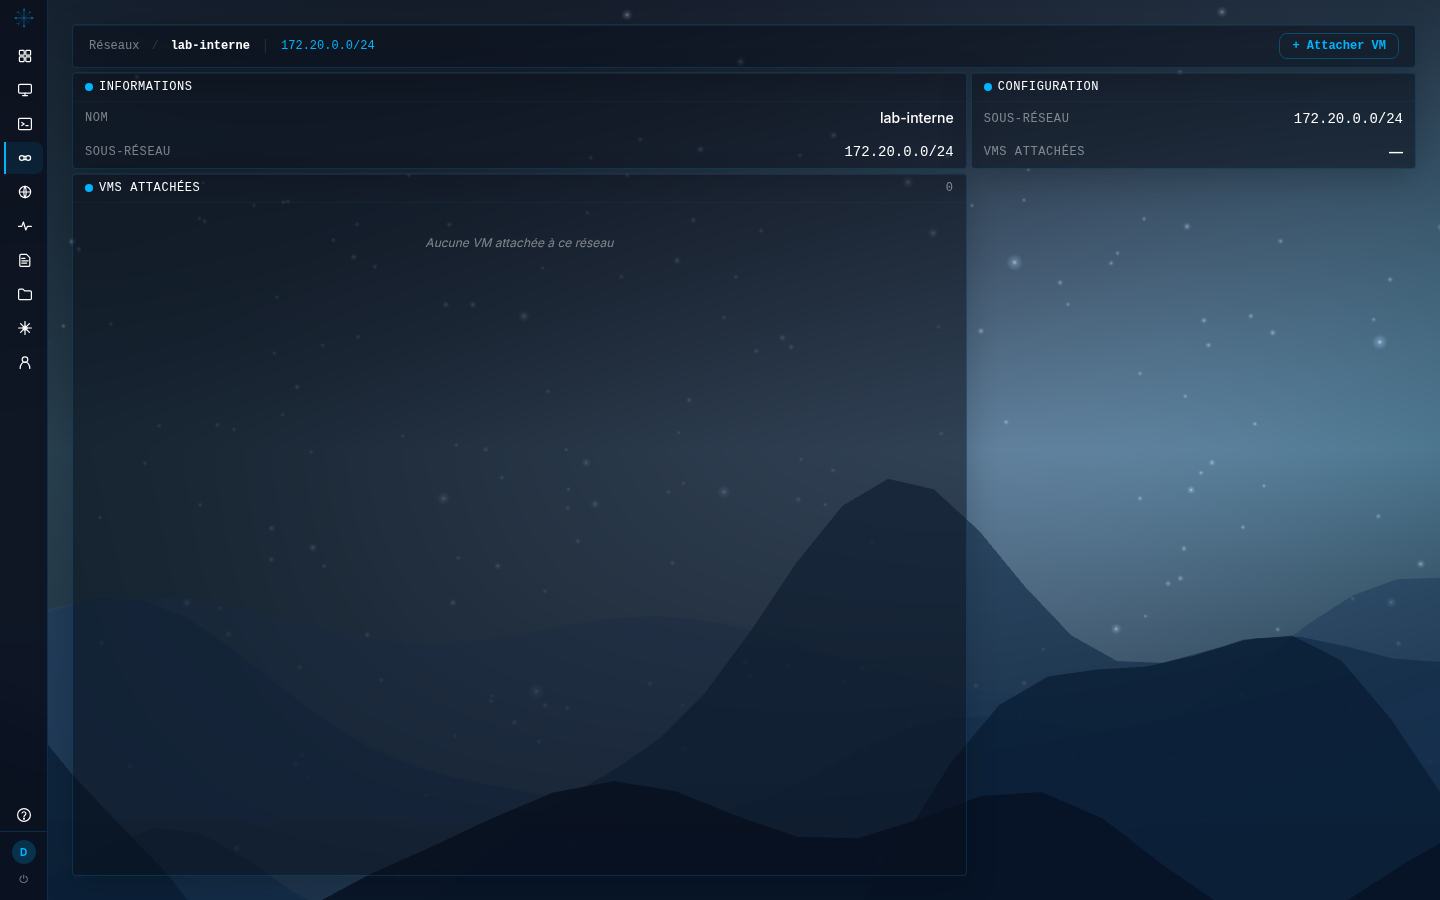Image resolution: width=1440 pixels, height=900 pixels.
Task: Click the NOM label in Informations
Action: (97, 118)
